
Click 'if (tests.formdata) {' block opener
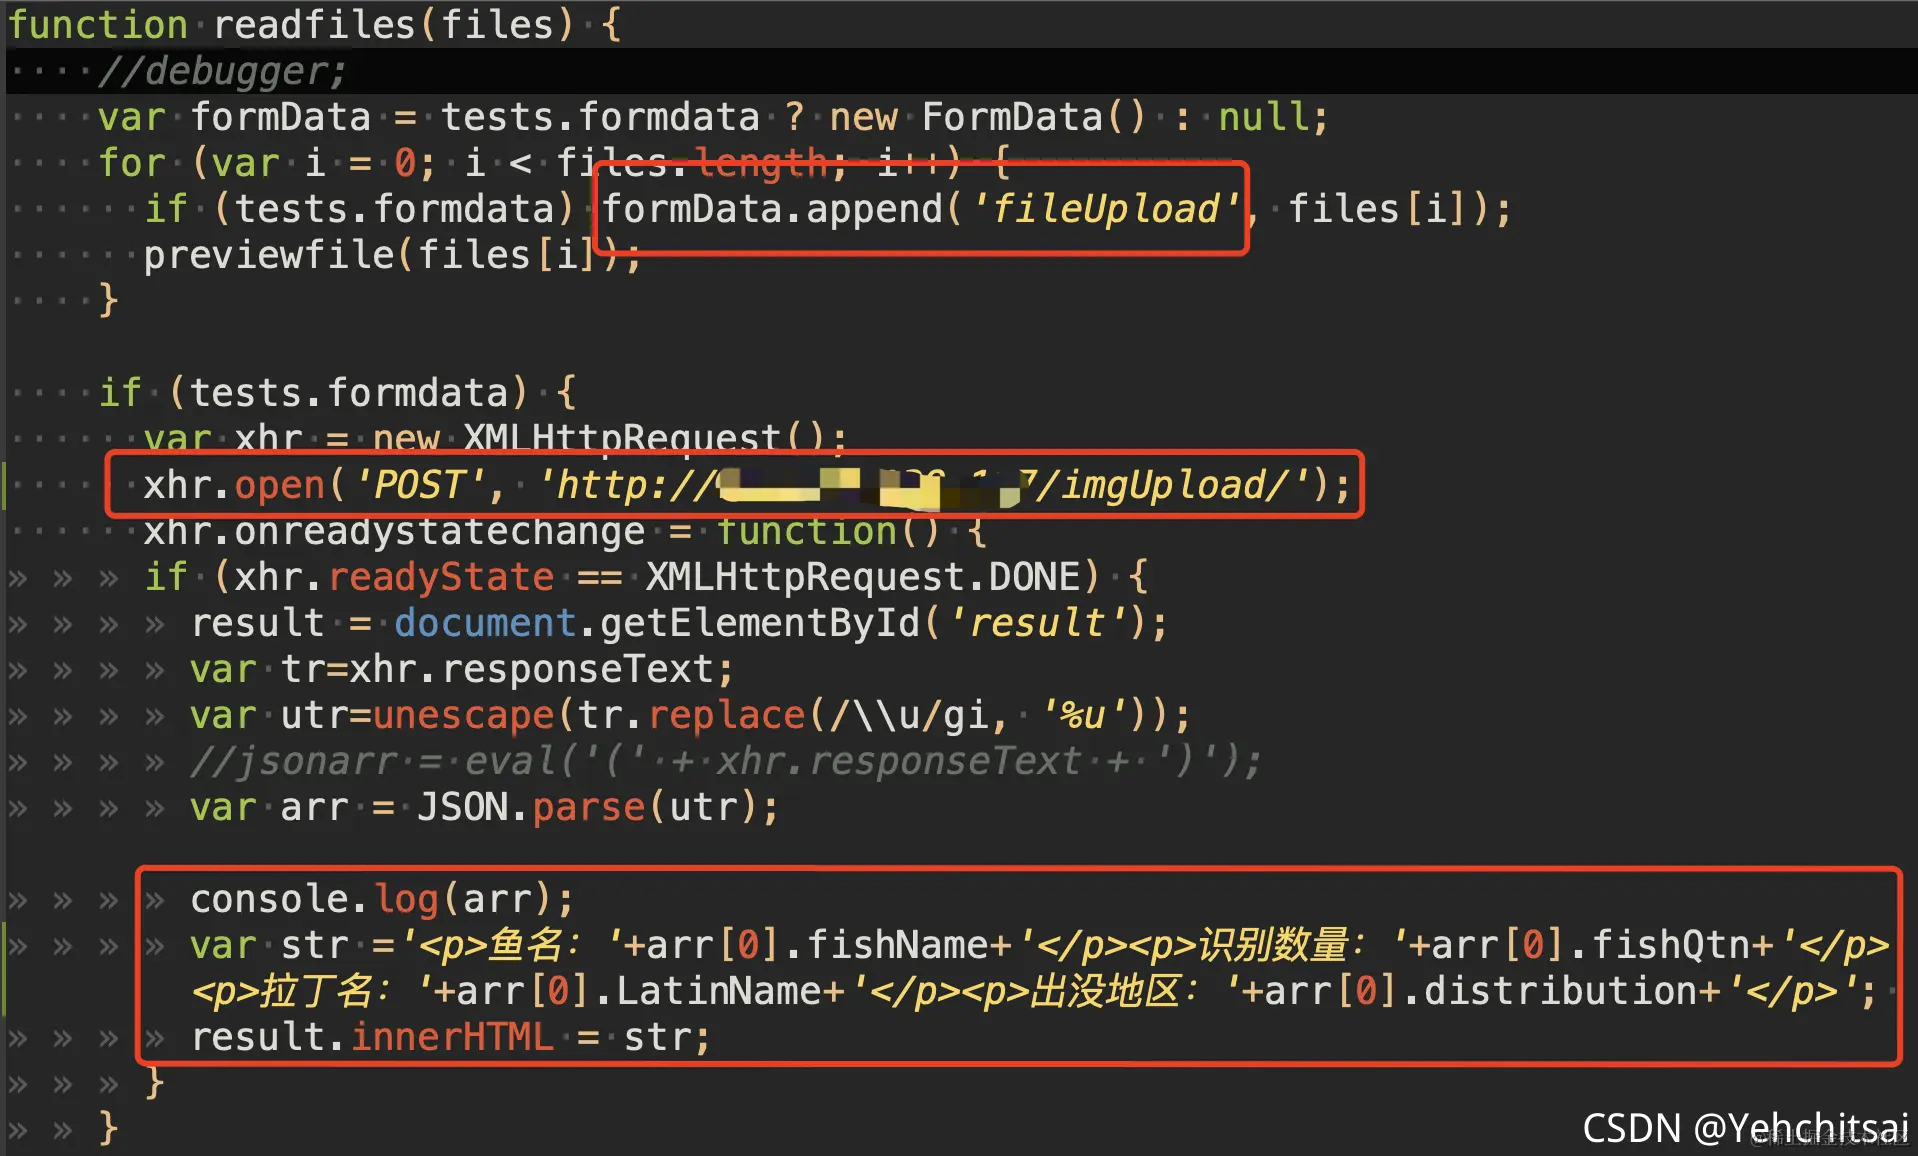coord(337,393)
